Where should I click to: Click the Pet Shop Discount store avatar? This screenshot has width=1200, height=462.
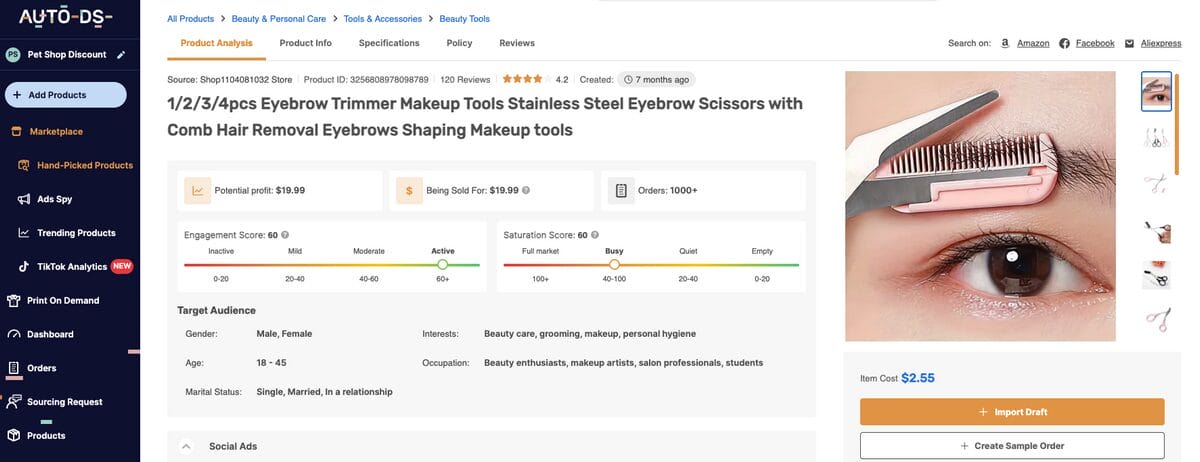[x=13, y=55]
